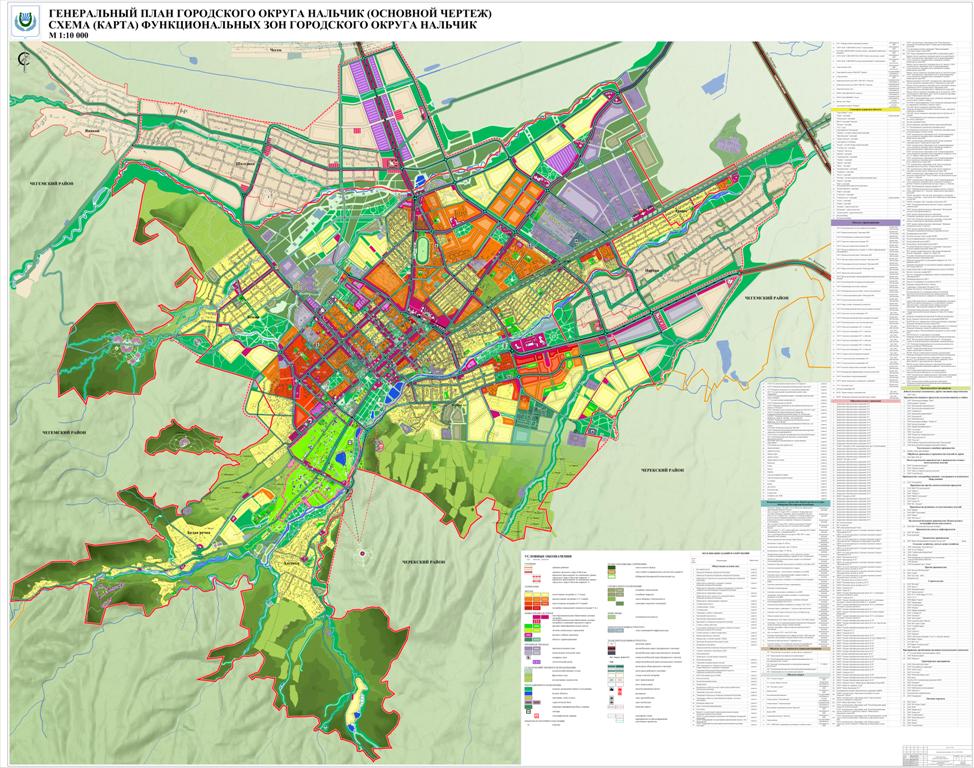Click the pink section header band in the table
Viewport: 974px width, 768px height.
pyautogui.click(x=865, y=401)
